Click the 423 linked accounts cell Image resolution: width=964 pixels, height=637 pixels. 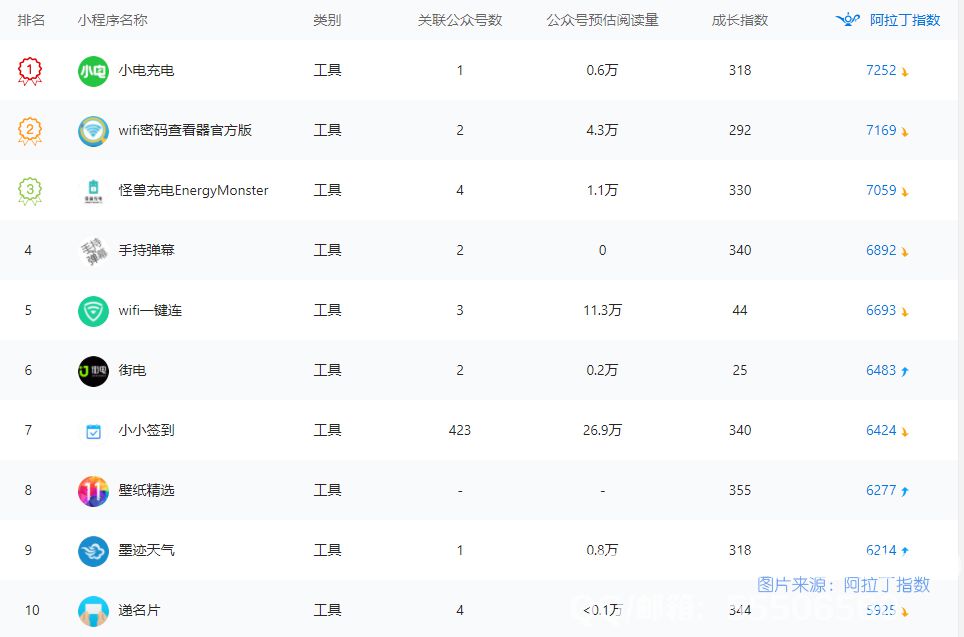coord(460,430)
